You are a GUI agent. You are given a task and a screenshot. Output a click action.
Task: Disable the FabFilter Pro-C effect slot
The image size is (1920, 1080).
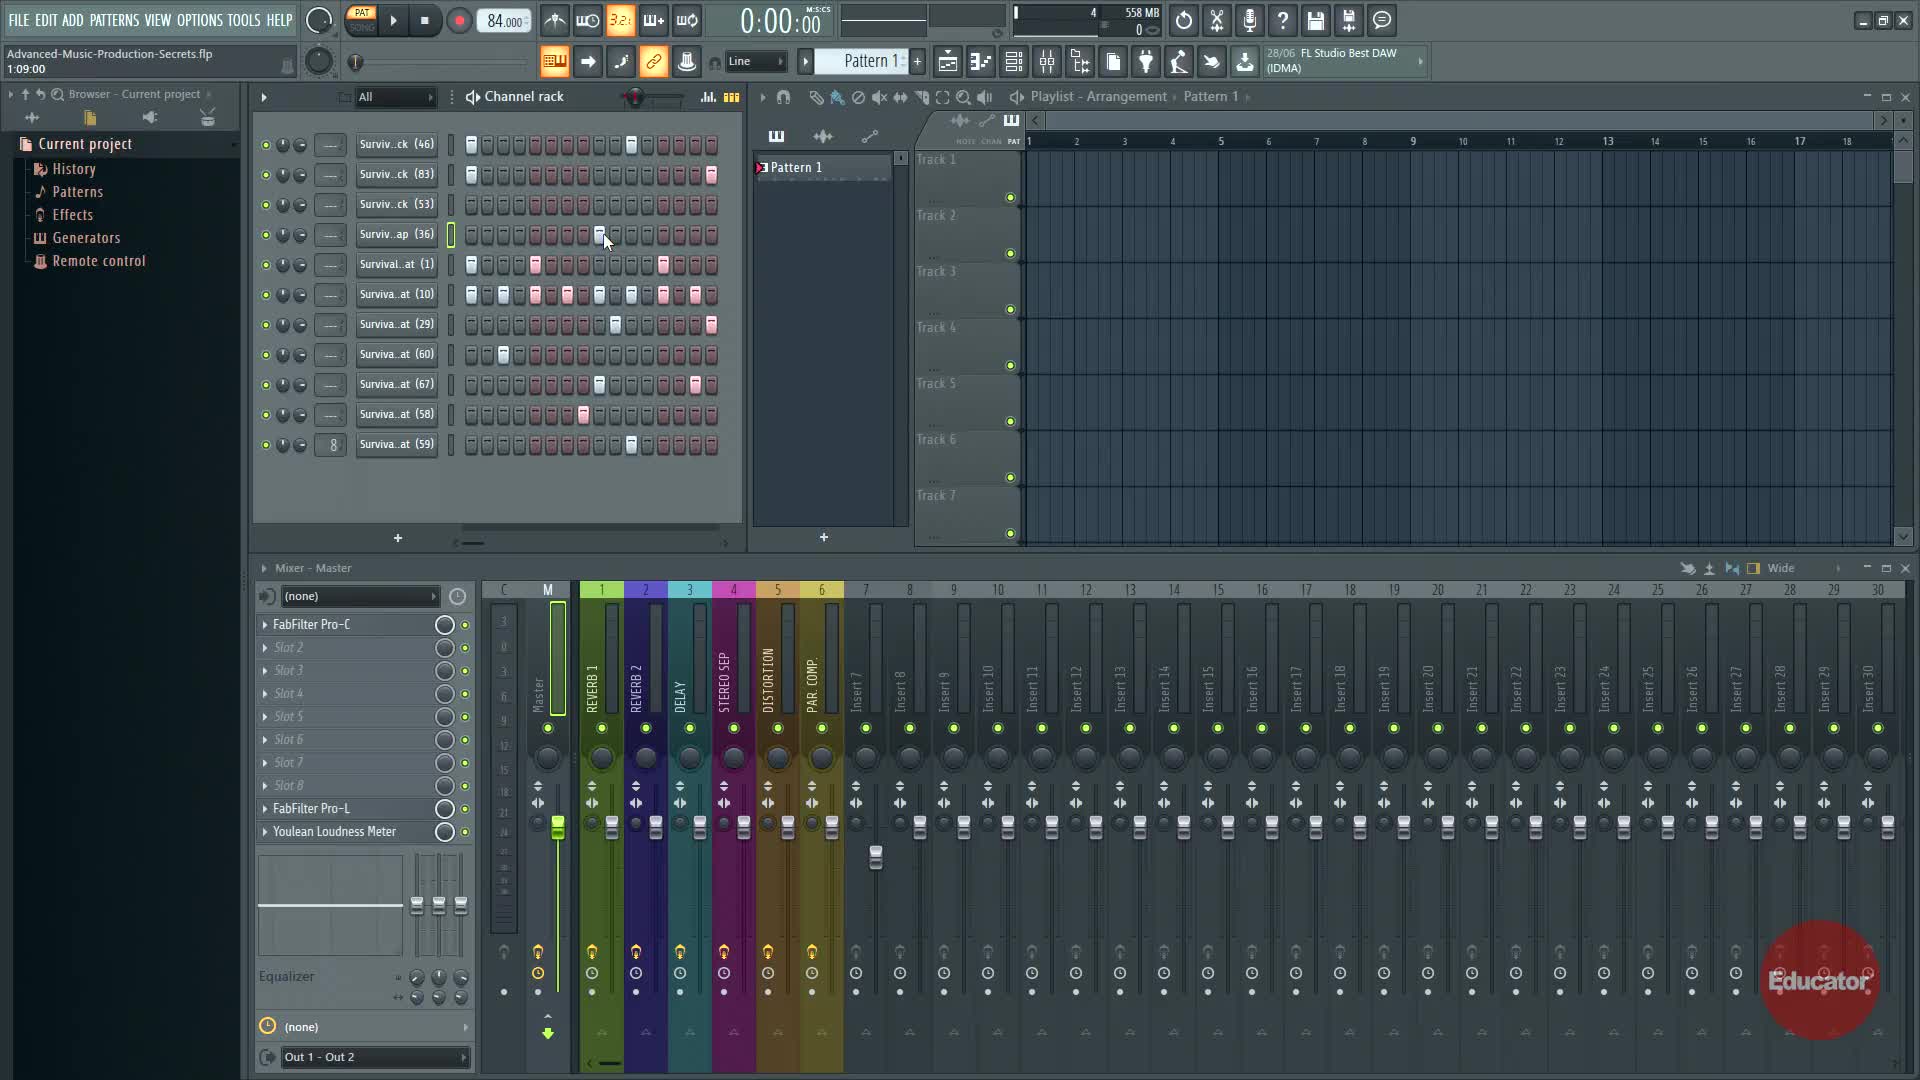(465, 625)
